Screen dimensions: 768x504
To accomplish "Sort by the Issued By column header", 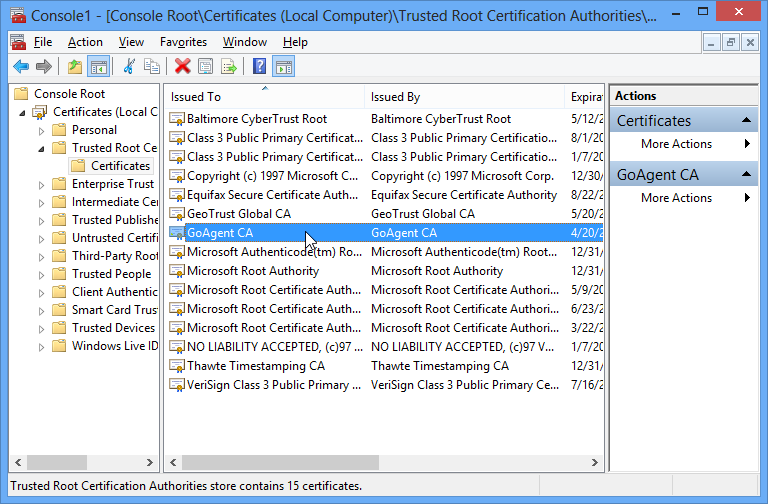I will coord(464,97).
